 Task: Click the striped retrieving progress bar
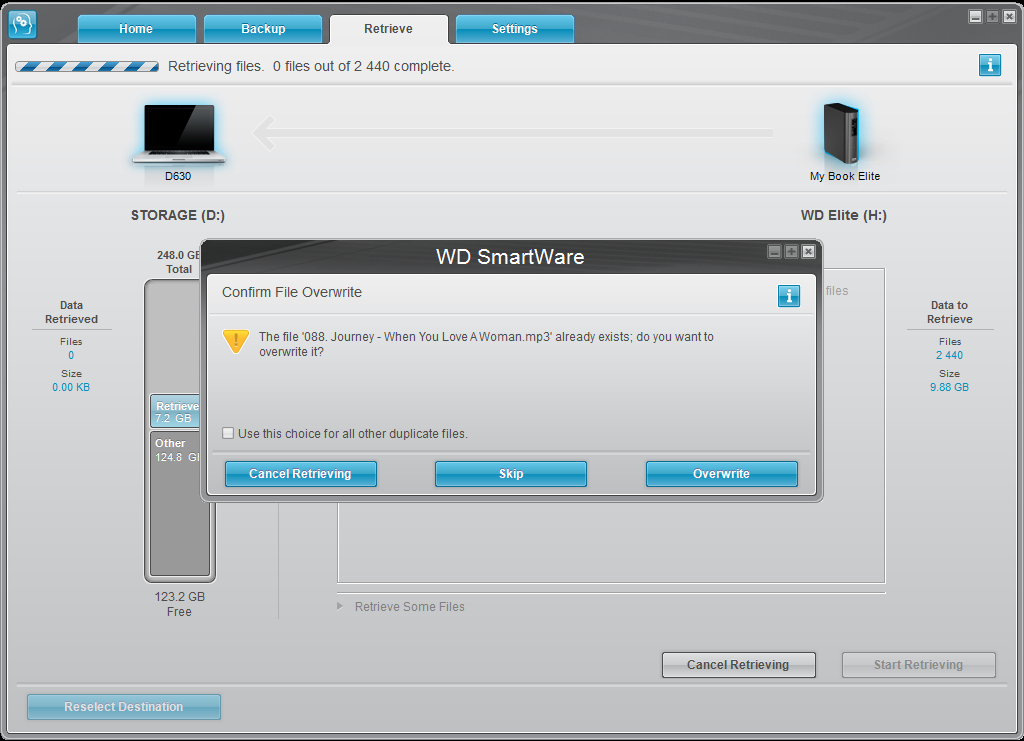87,66
